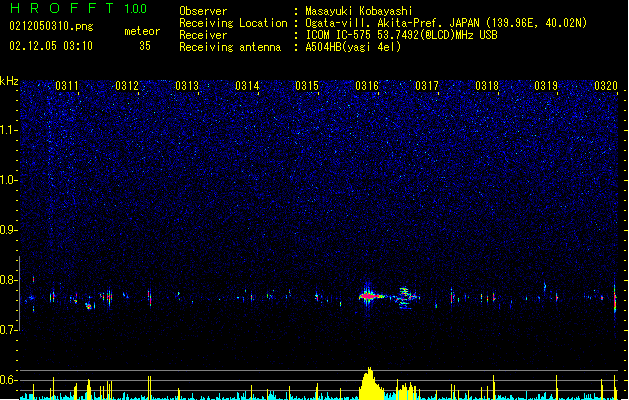Click the Observer field label
The height and width of the screenshot is (400, 629).
tap(203, 11)
